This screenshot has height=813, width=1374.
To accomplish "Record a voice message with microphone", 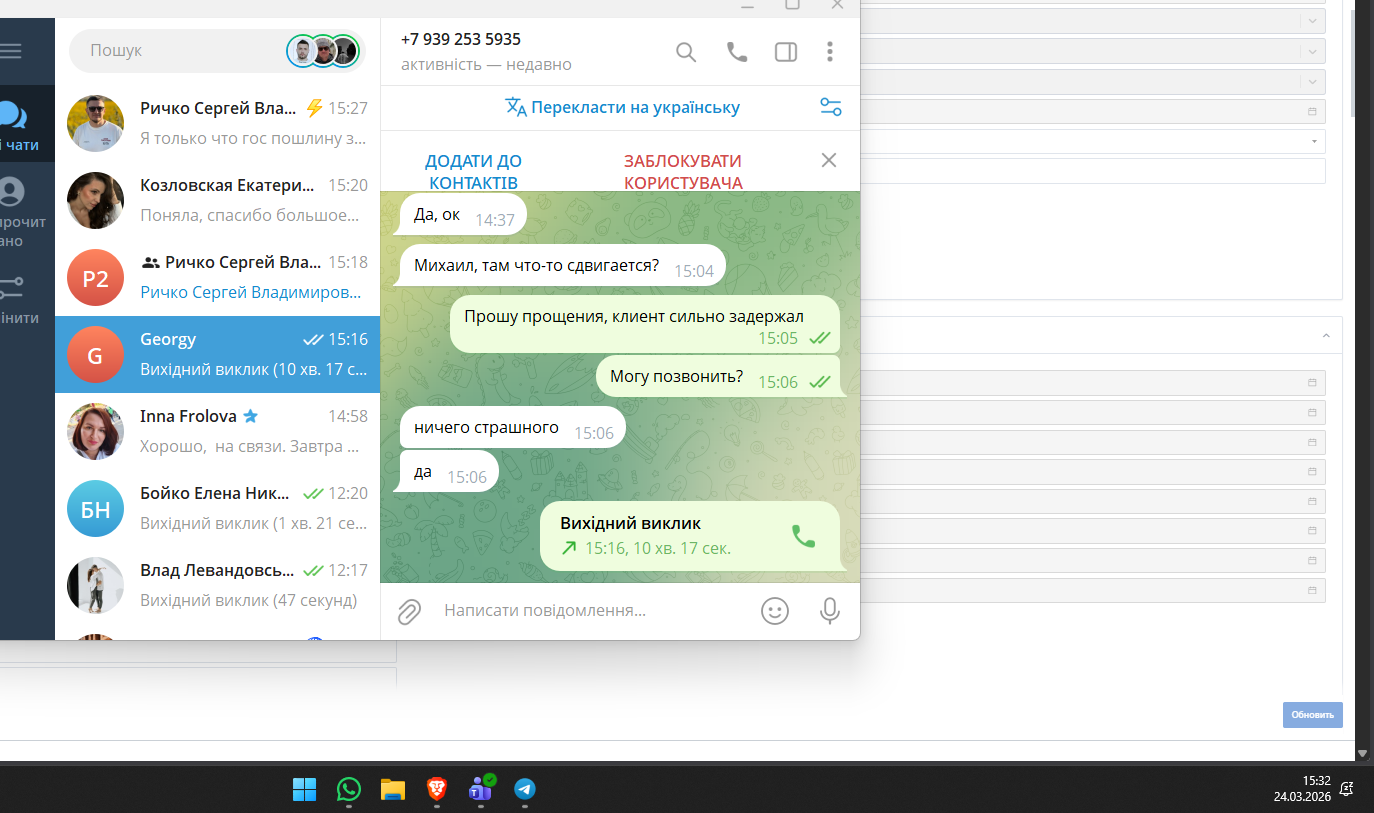I will (829, 611).
